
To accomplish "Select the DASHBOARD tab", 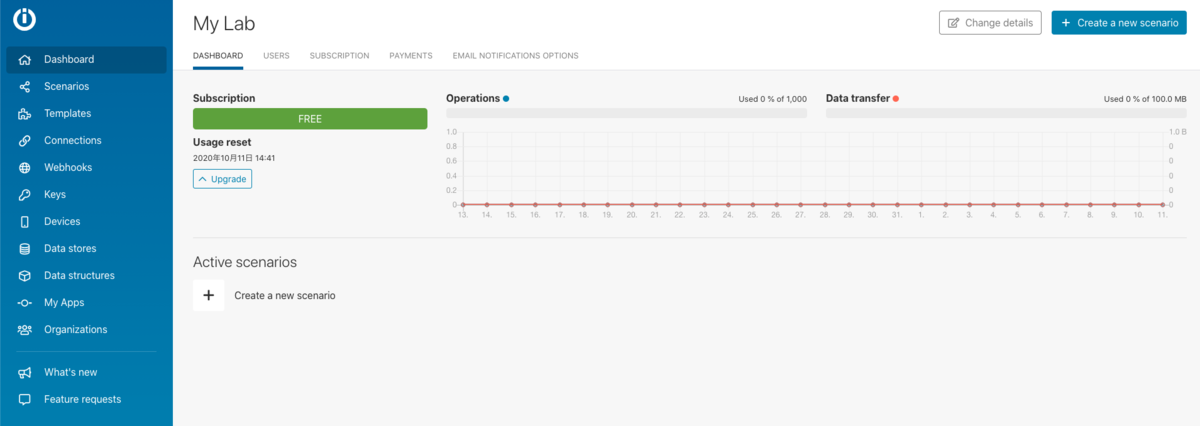I will [x=218, y=56].
